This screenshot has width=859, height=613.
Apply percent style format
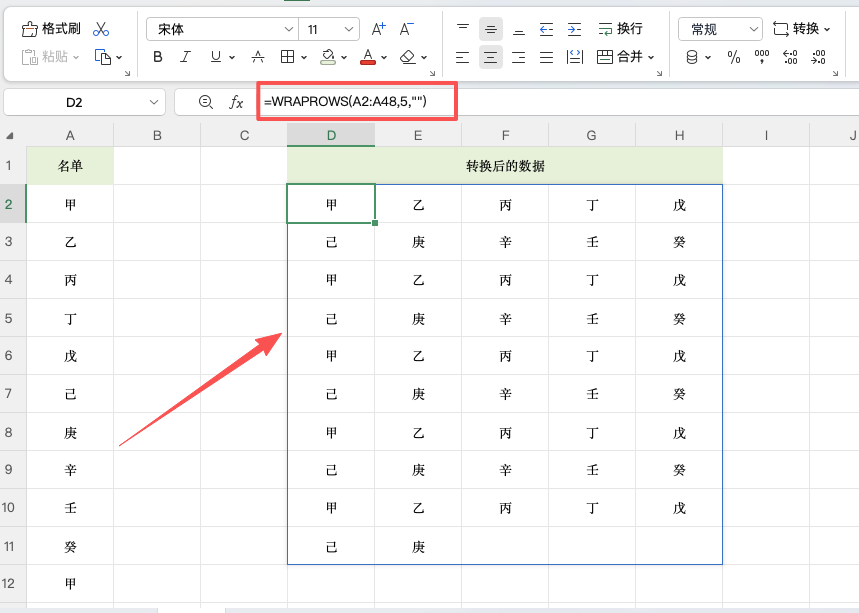coord(734,57)
